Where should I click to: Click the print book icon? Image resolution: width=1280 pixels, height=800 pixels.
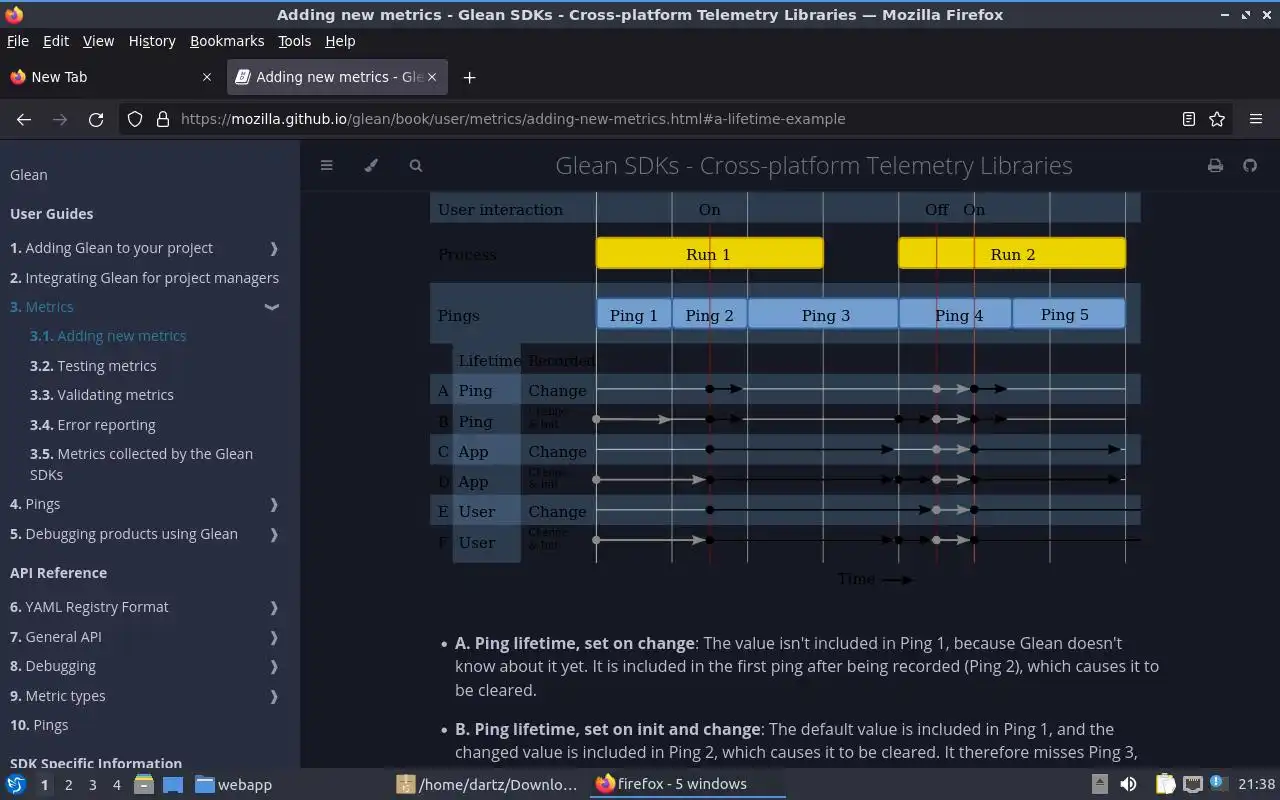coord(1215,165)
